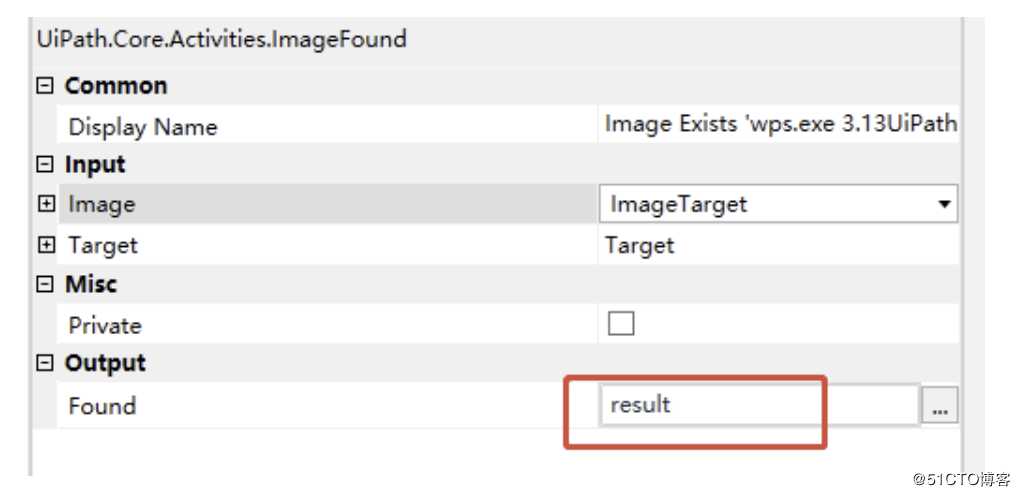Collapse the Output section
The height and width of the screenshot is (496, 1020).
45,363
